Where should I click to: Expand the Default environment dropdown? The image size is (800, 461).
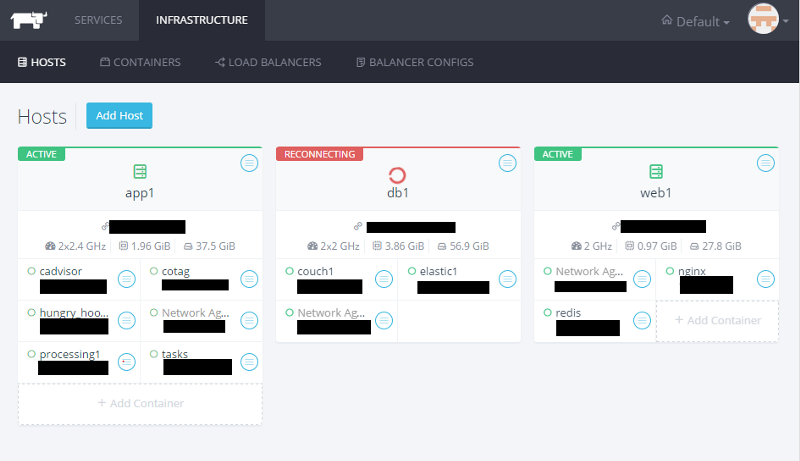tap(696, 21)
